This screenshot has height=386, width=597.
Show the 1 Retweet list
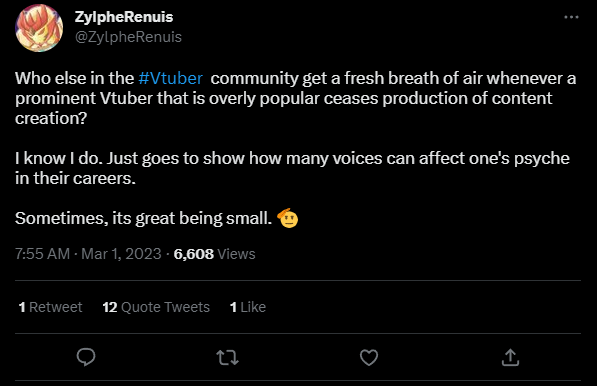pos(50,307)
